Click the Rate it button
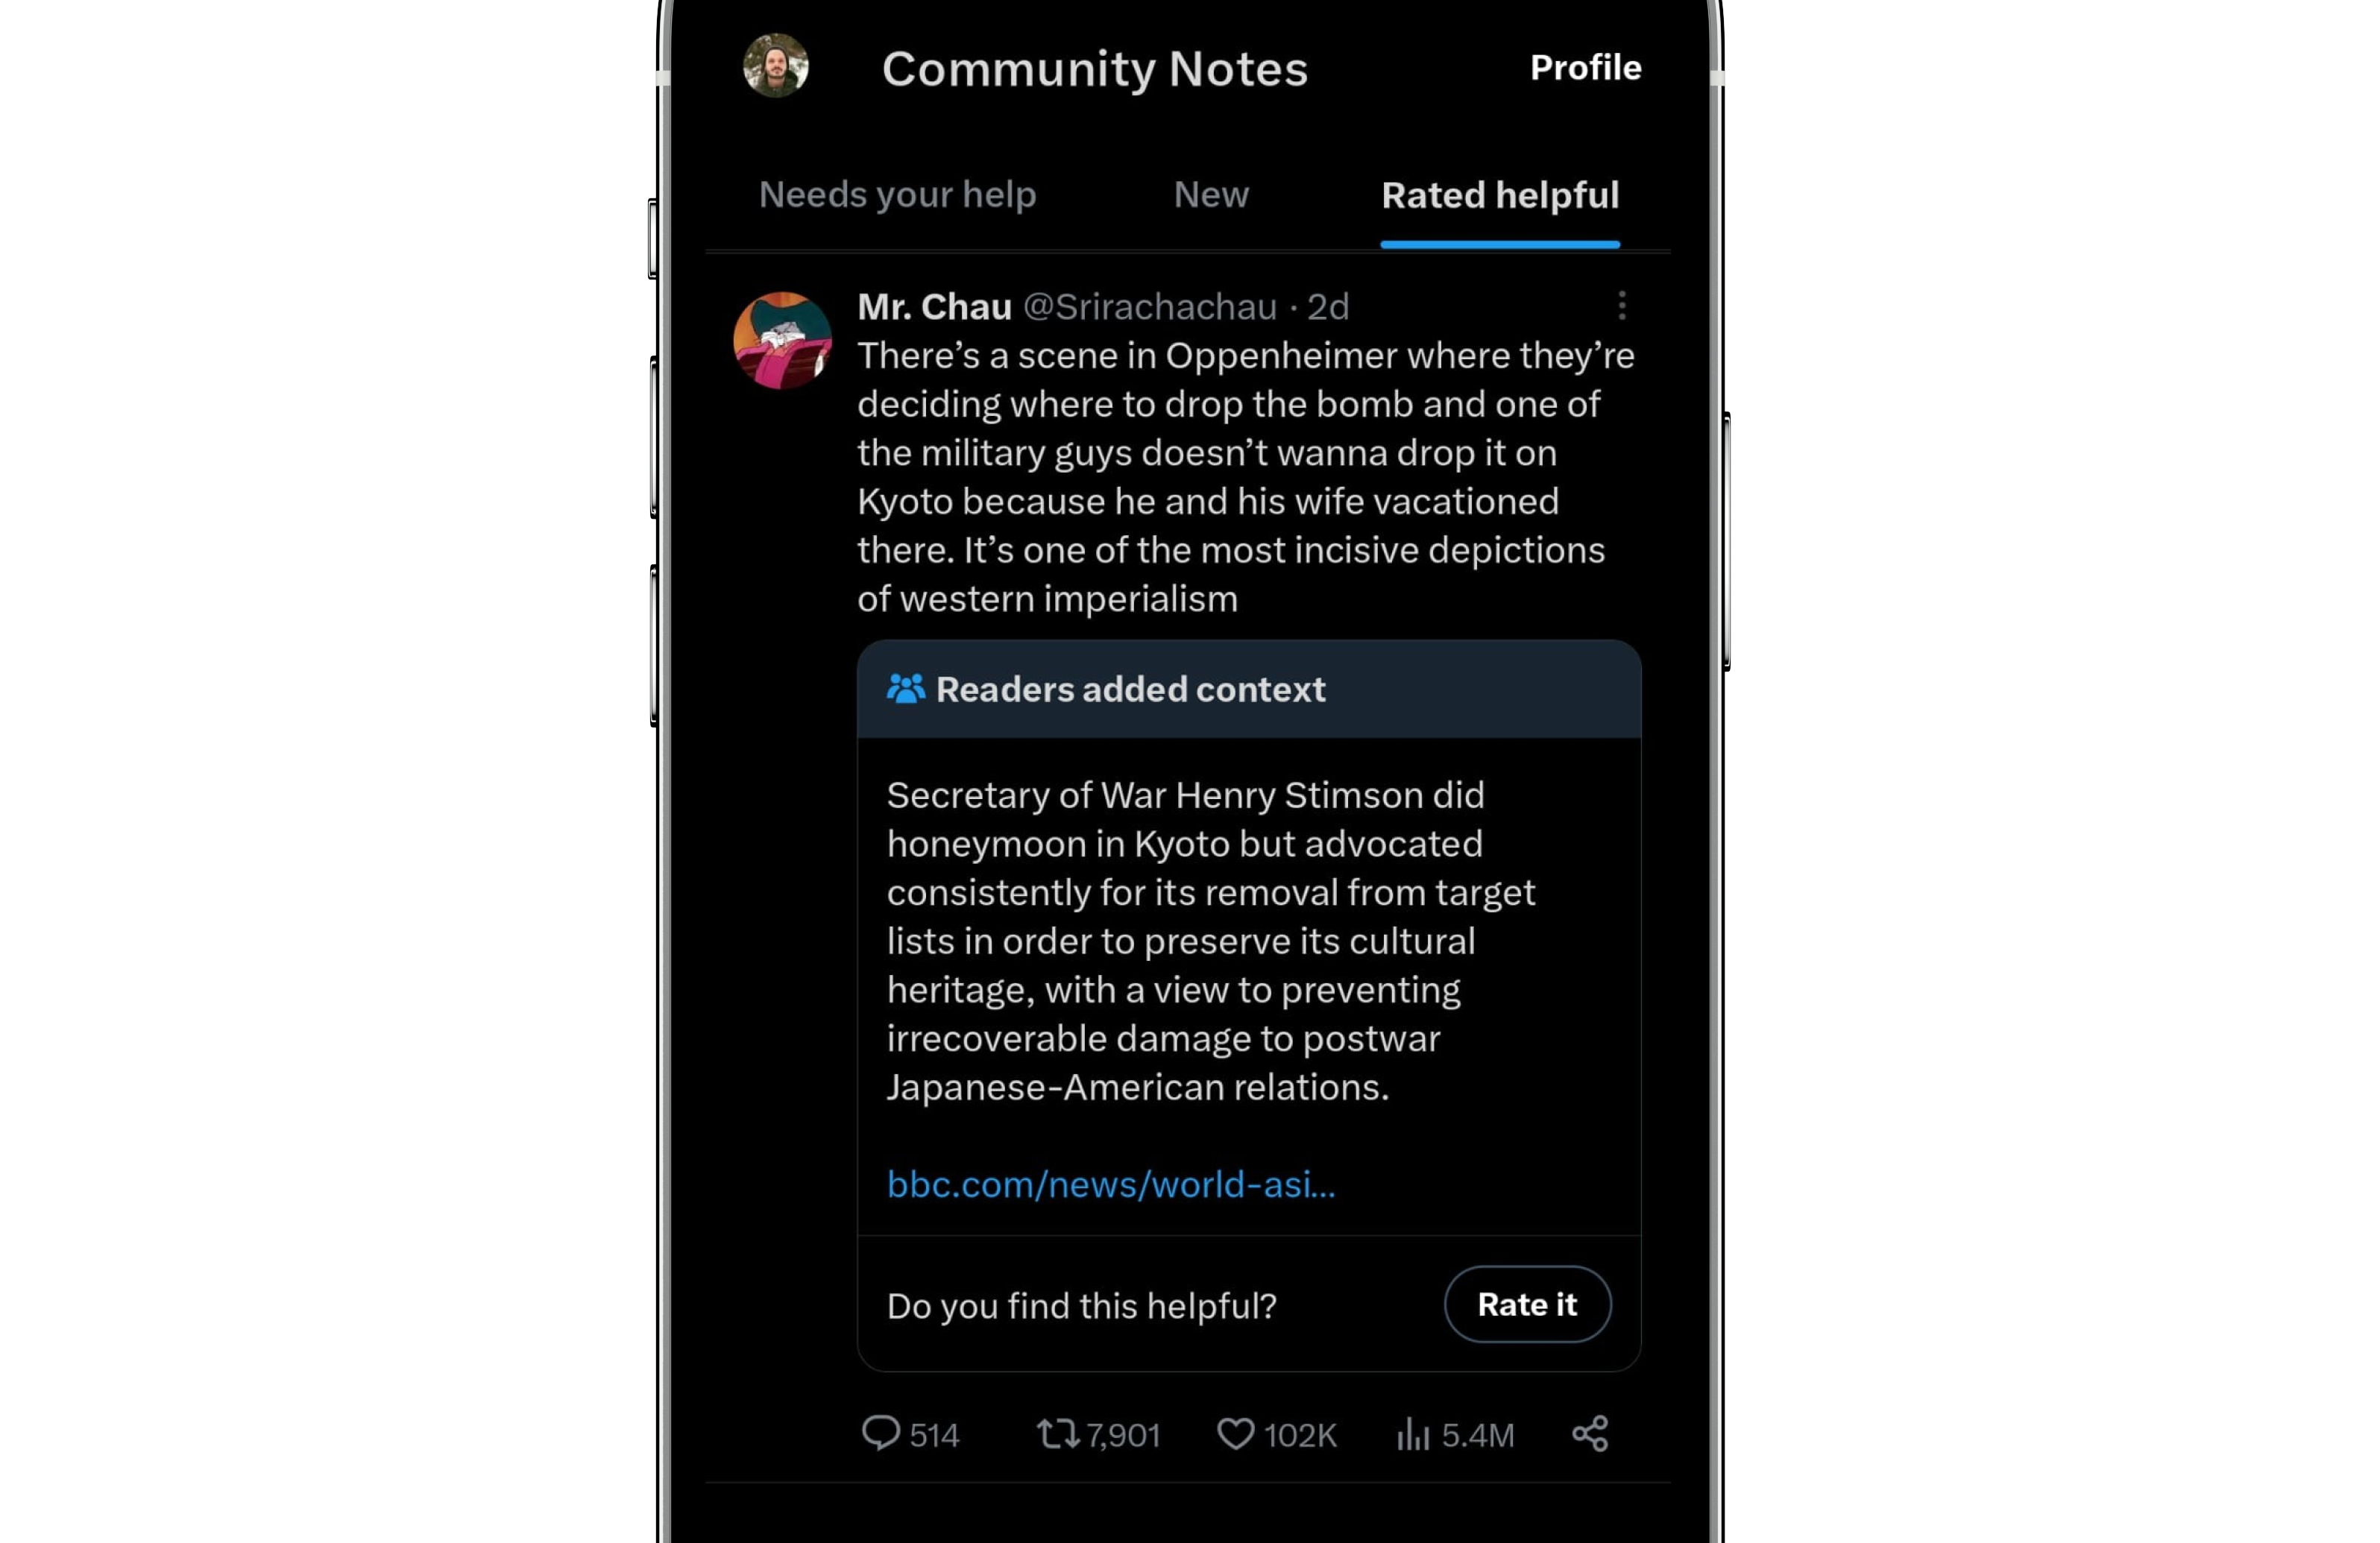This screenshot has width=2380, height=1543. point(1527,1304)
